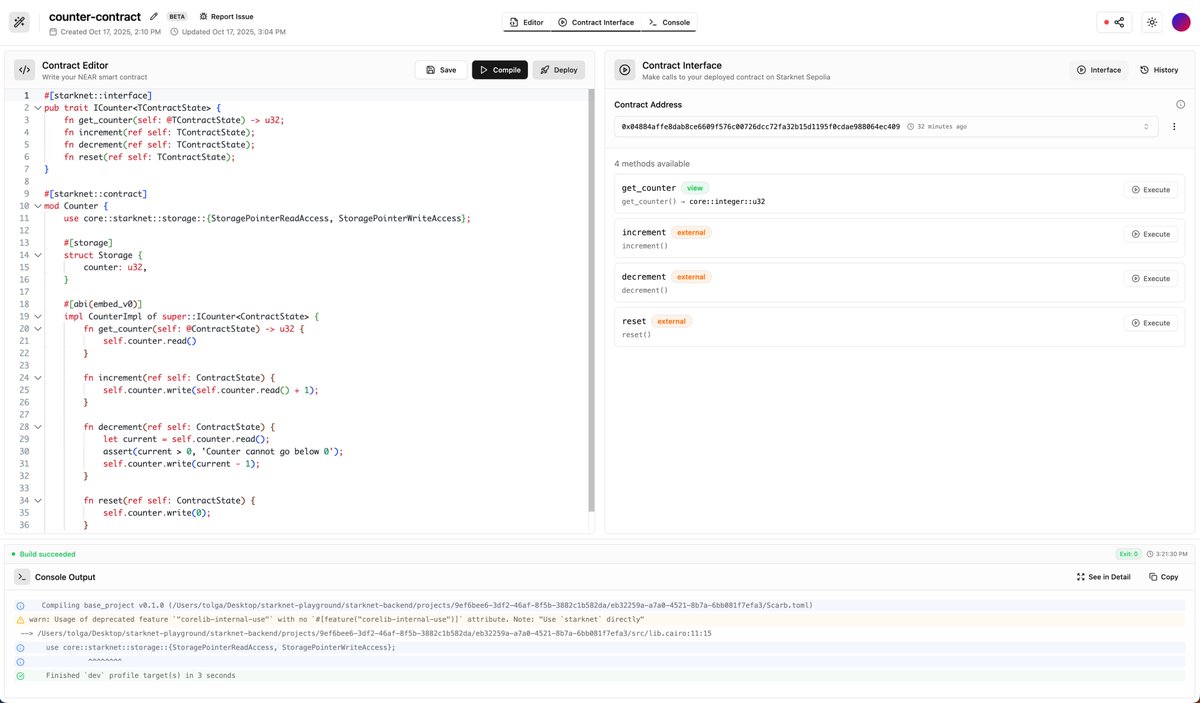Click the 'view' badge on get_counter
This screenshot has width=1200, height=703.
695,188
